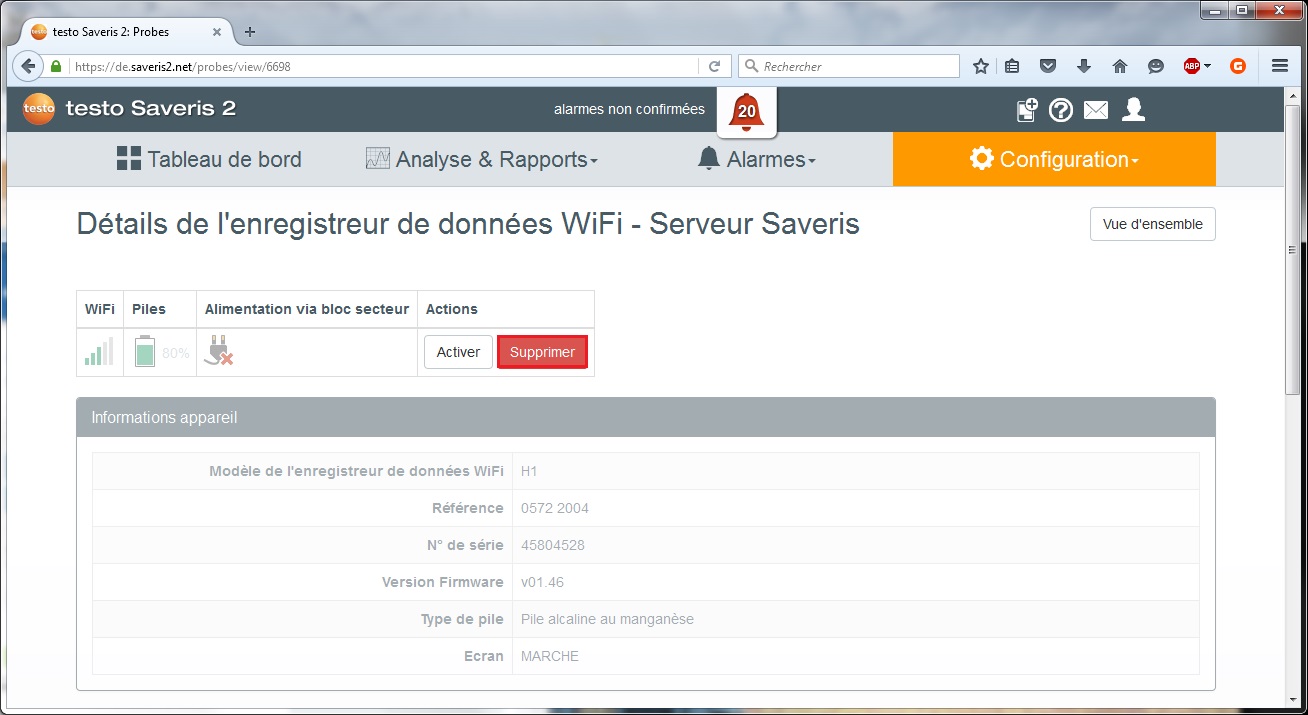Click the add device icon in header
This screenshot has width=1308, height=715.
[x=1027, y=110]
